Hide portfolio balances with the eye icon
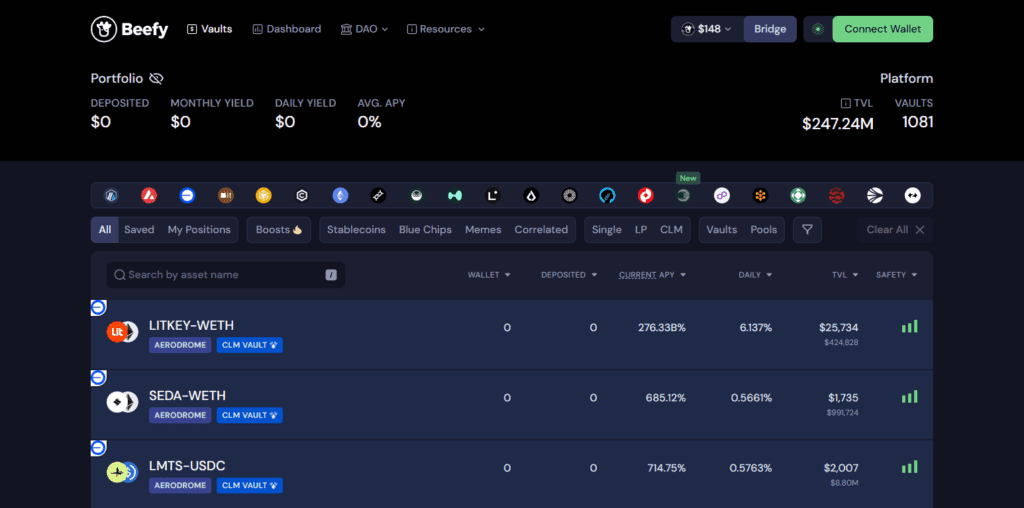The height and width of the screenshot is (508, 1024). tap(155, 79)
